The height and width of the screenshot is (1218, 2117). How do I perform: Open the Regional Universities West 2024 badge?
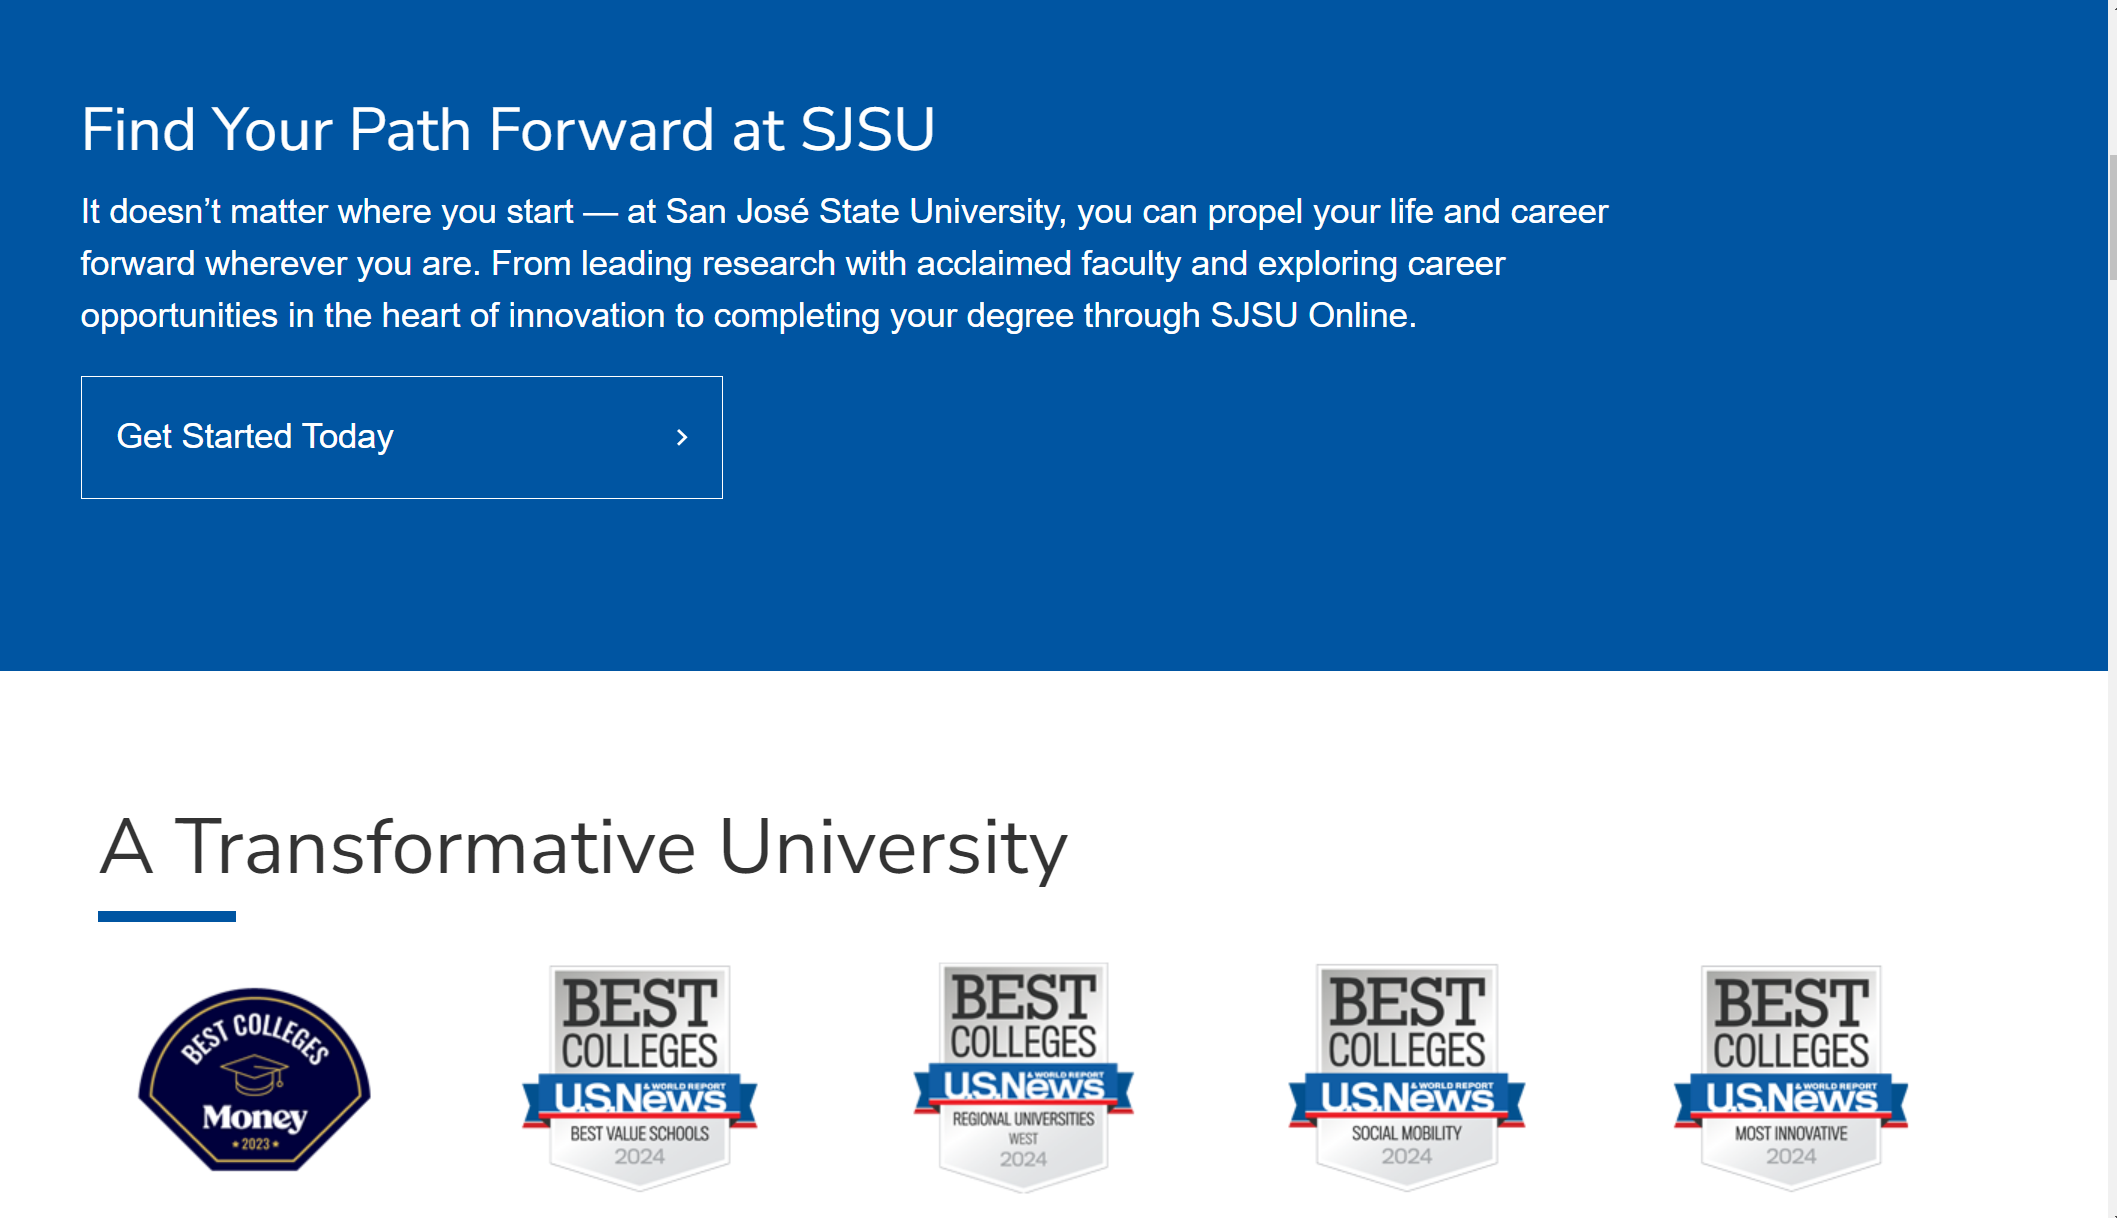[1023, 1077]
